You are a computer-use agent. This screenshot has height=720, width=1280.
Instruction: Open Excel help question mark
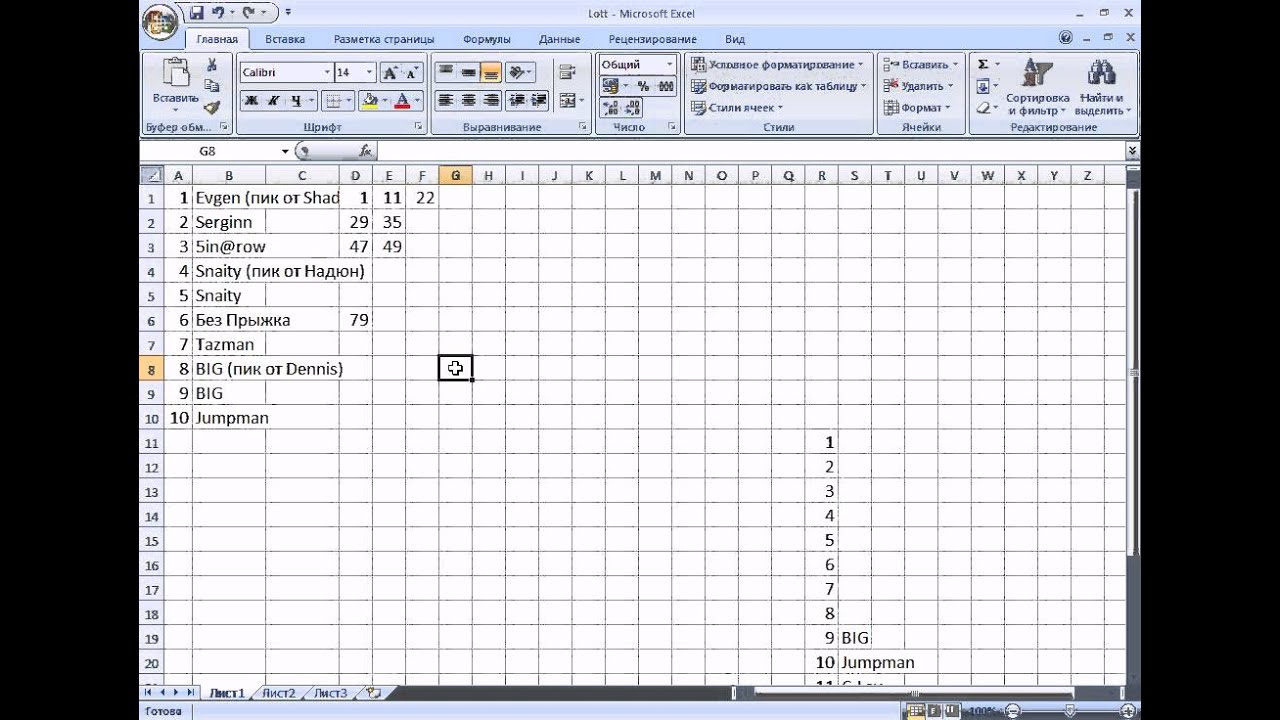(x=1066, y=38)
